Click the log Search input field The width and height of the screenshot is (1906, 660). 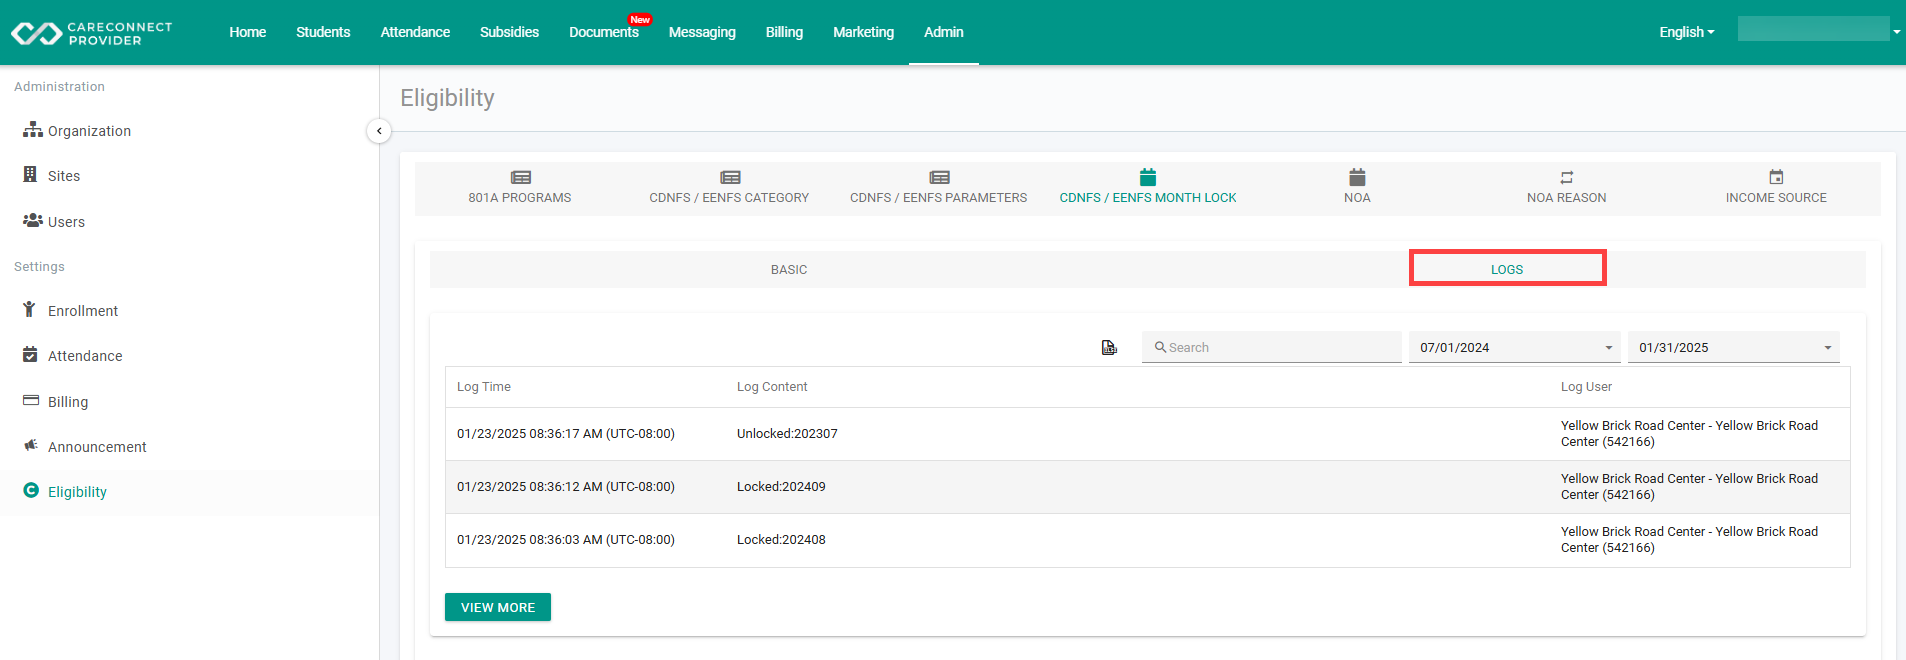point(1272,347)
